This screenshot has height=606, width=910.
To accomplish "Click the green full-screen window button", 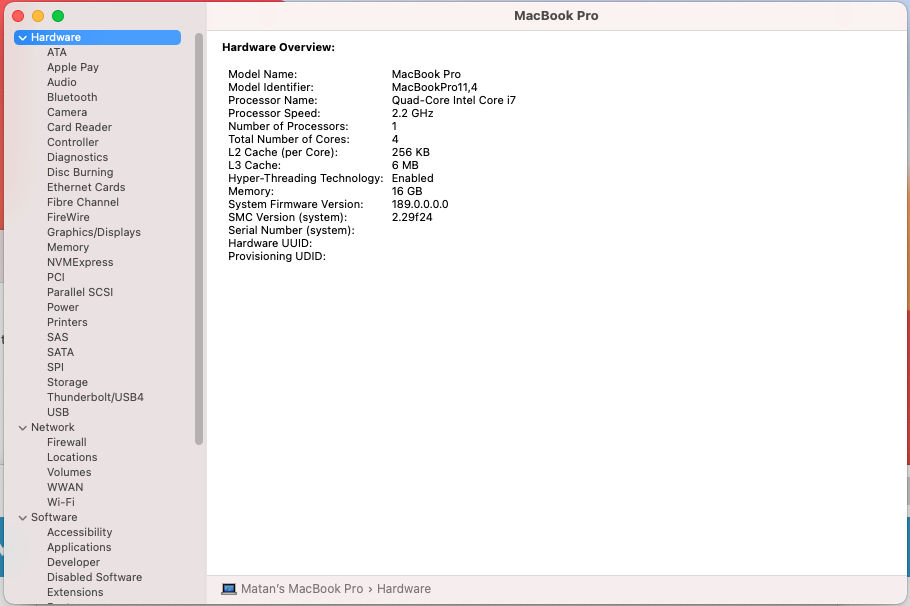I will tap(58, 16).
